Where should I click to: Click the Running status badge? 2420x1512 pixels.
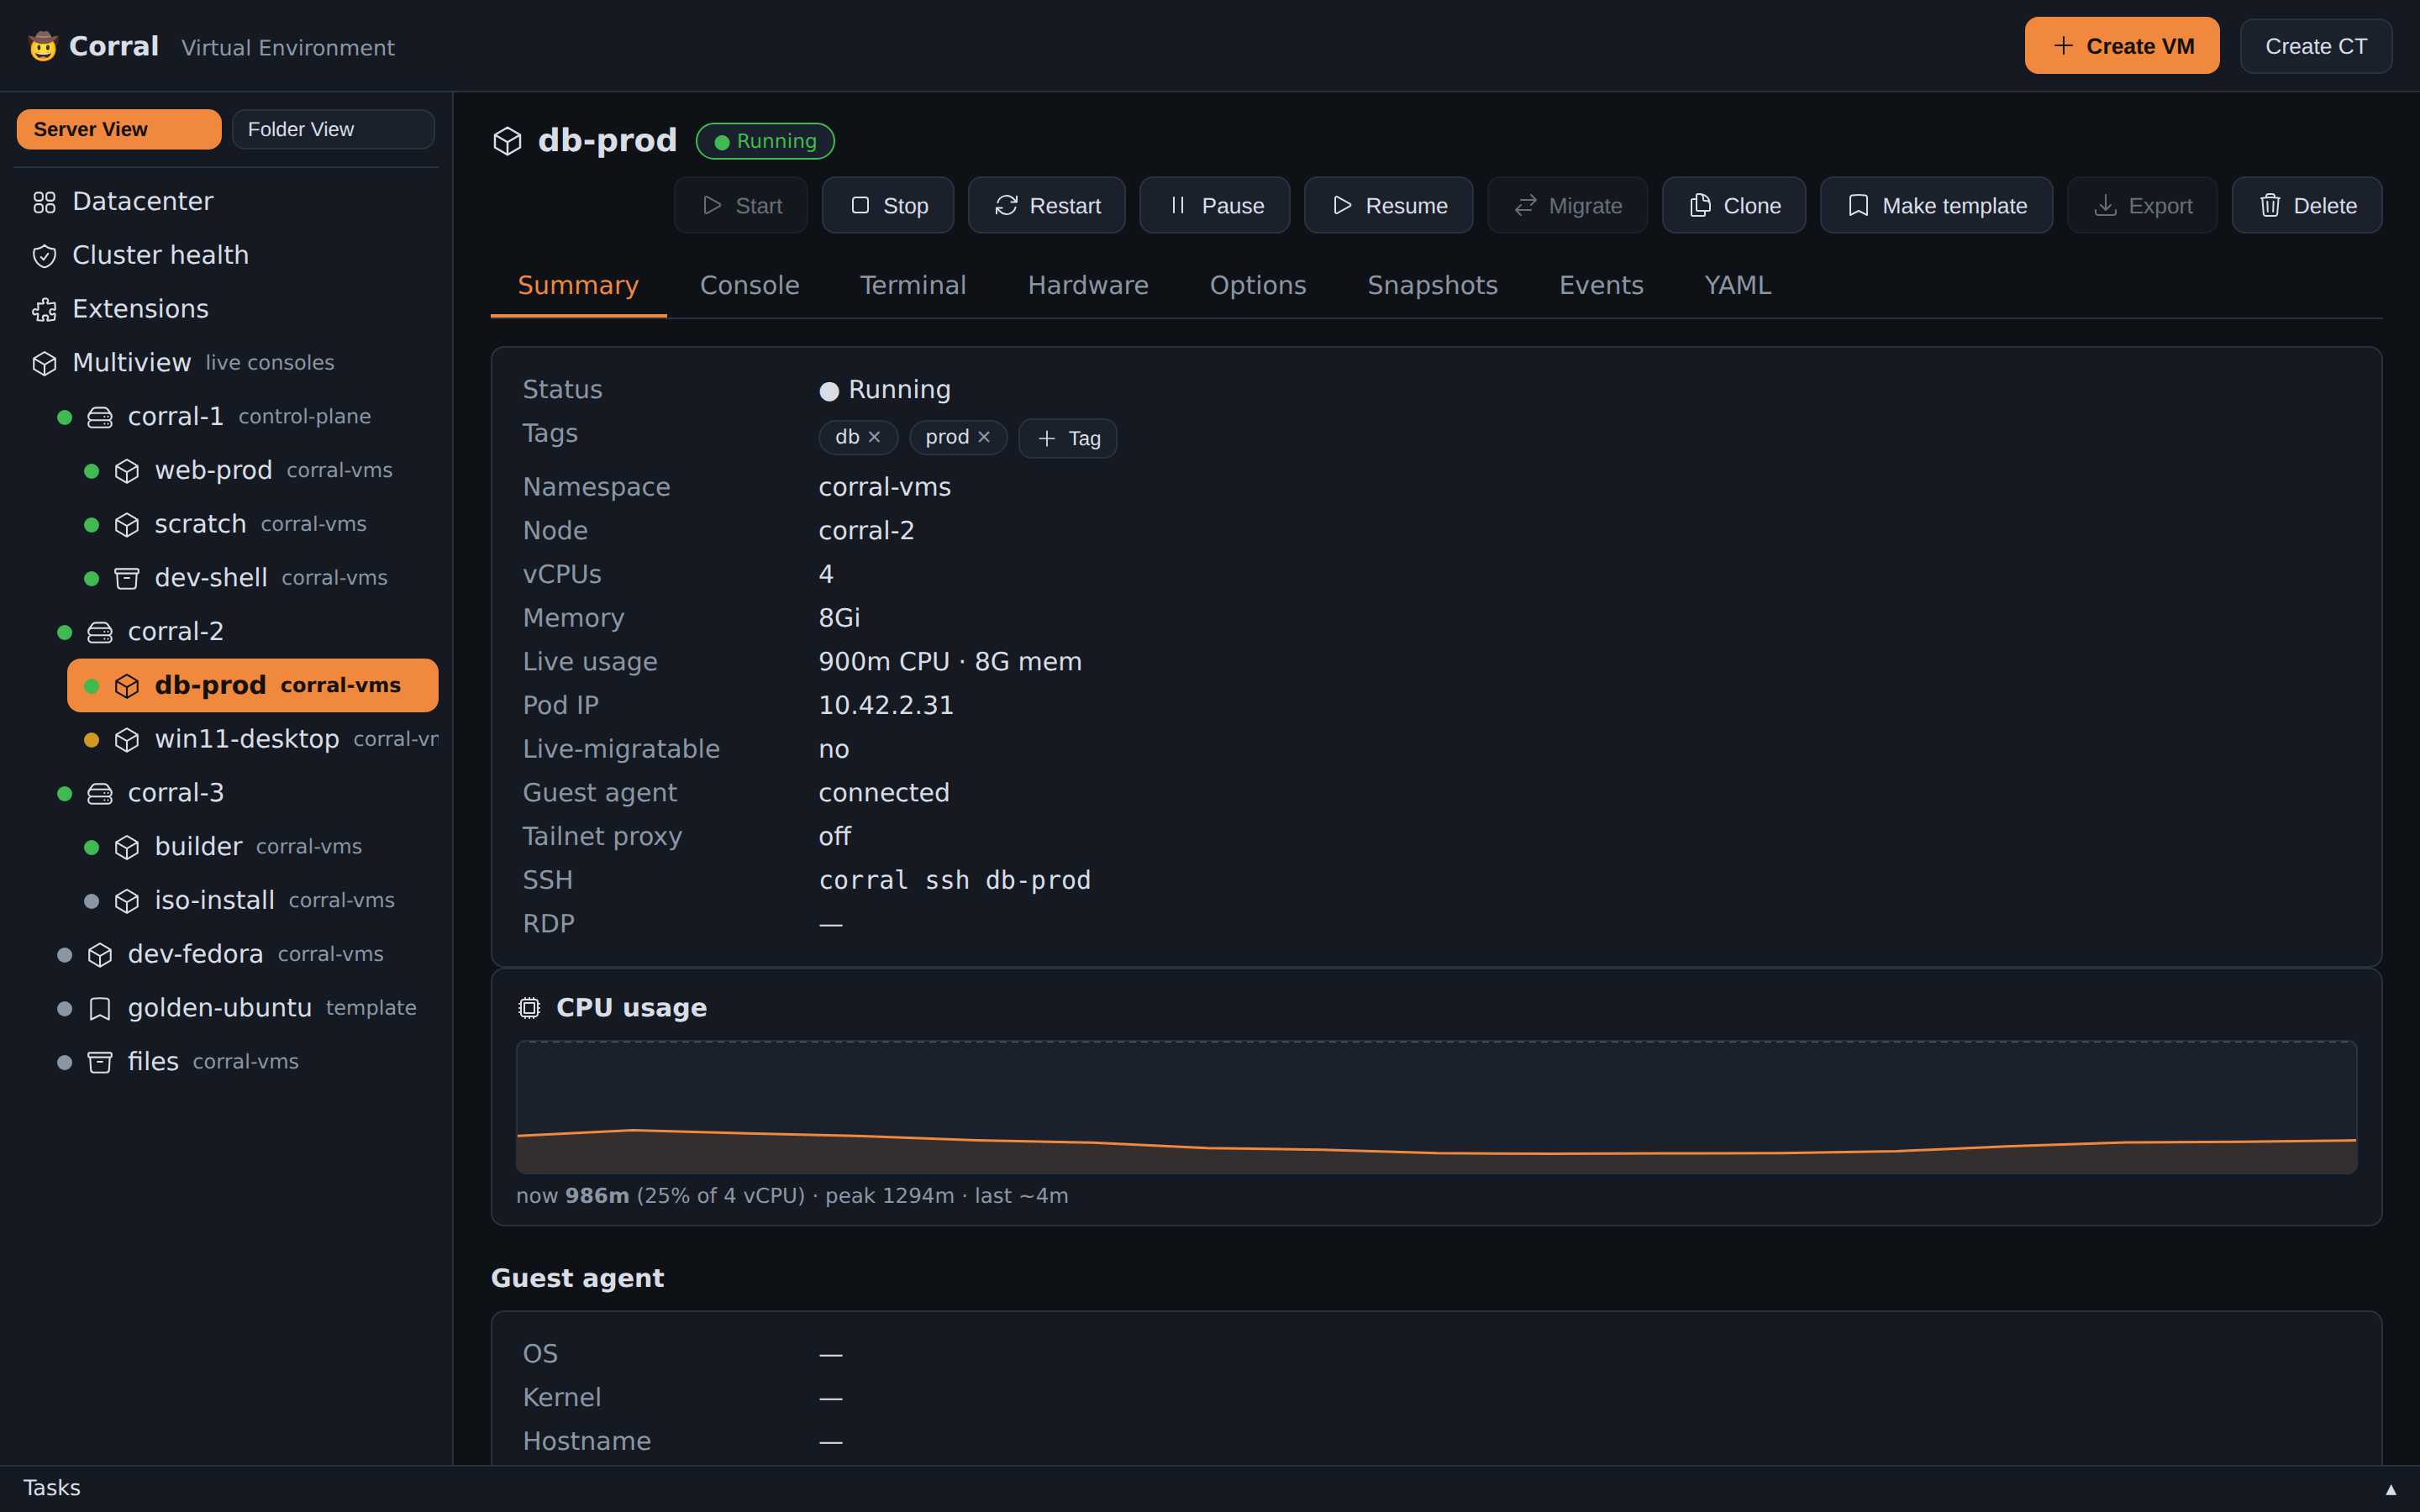coord(765,141)
